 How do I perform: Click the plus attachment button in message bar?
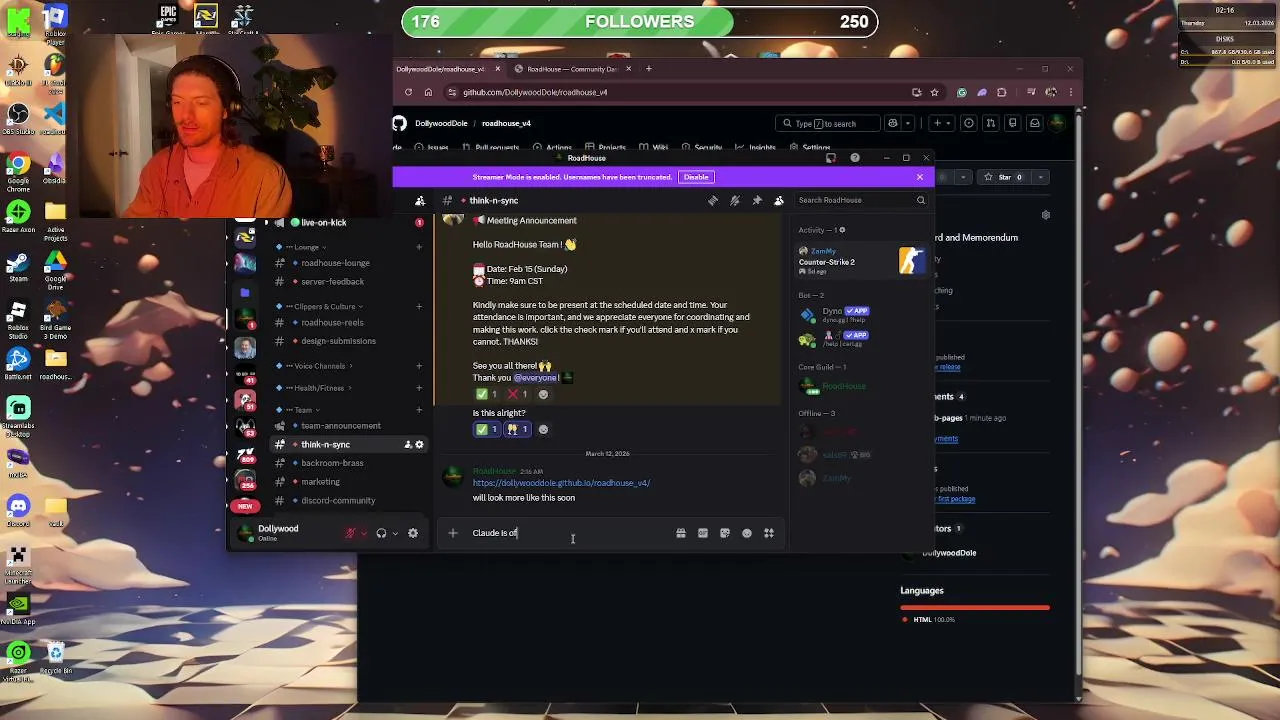tap(452, 533)
